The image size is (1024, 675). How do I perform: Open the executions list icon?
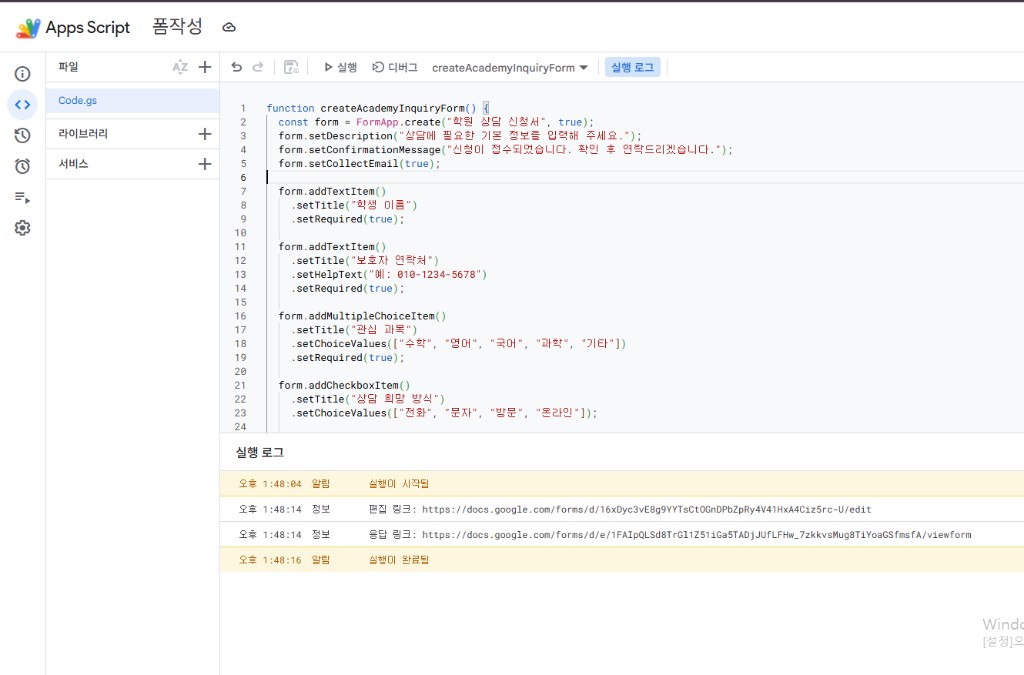22,197
